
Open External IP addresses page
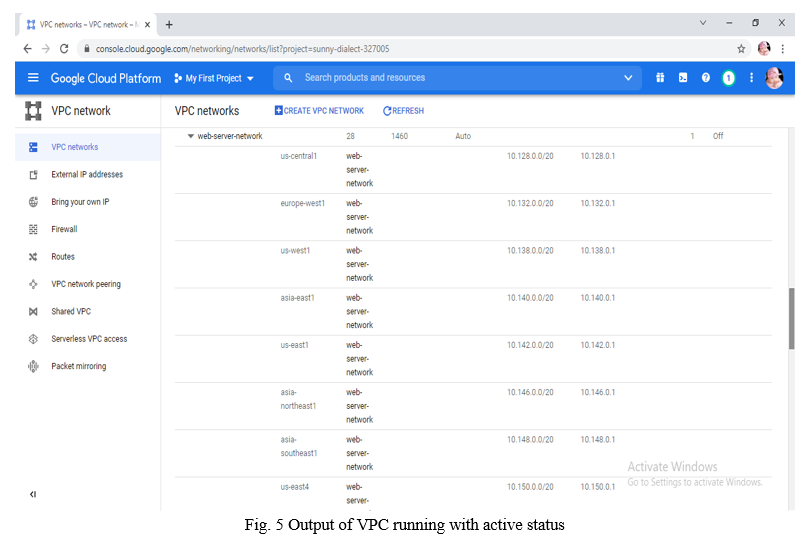pos(87,175)
